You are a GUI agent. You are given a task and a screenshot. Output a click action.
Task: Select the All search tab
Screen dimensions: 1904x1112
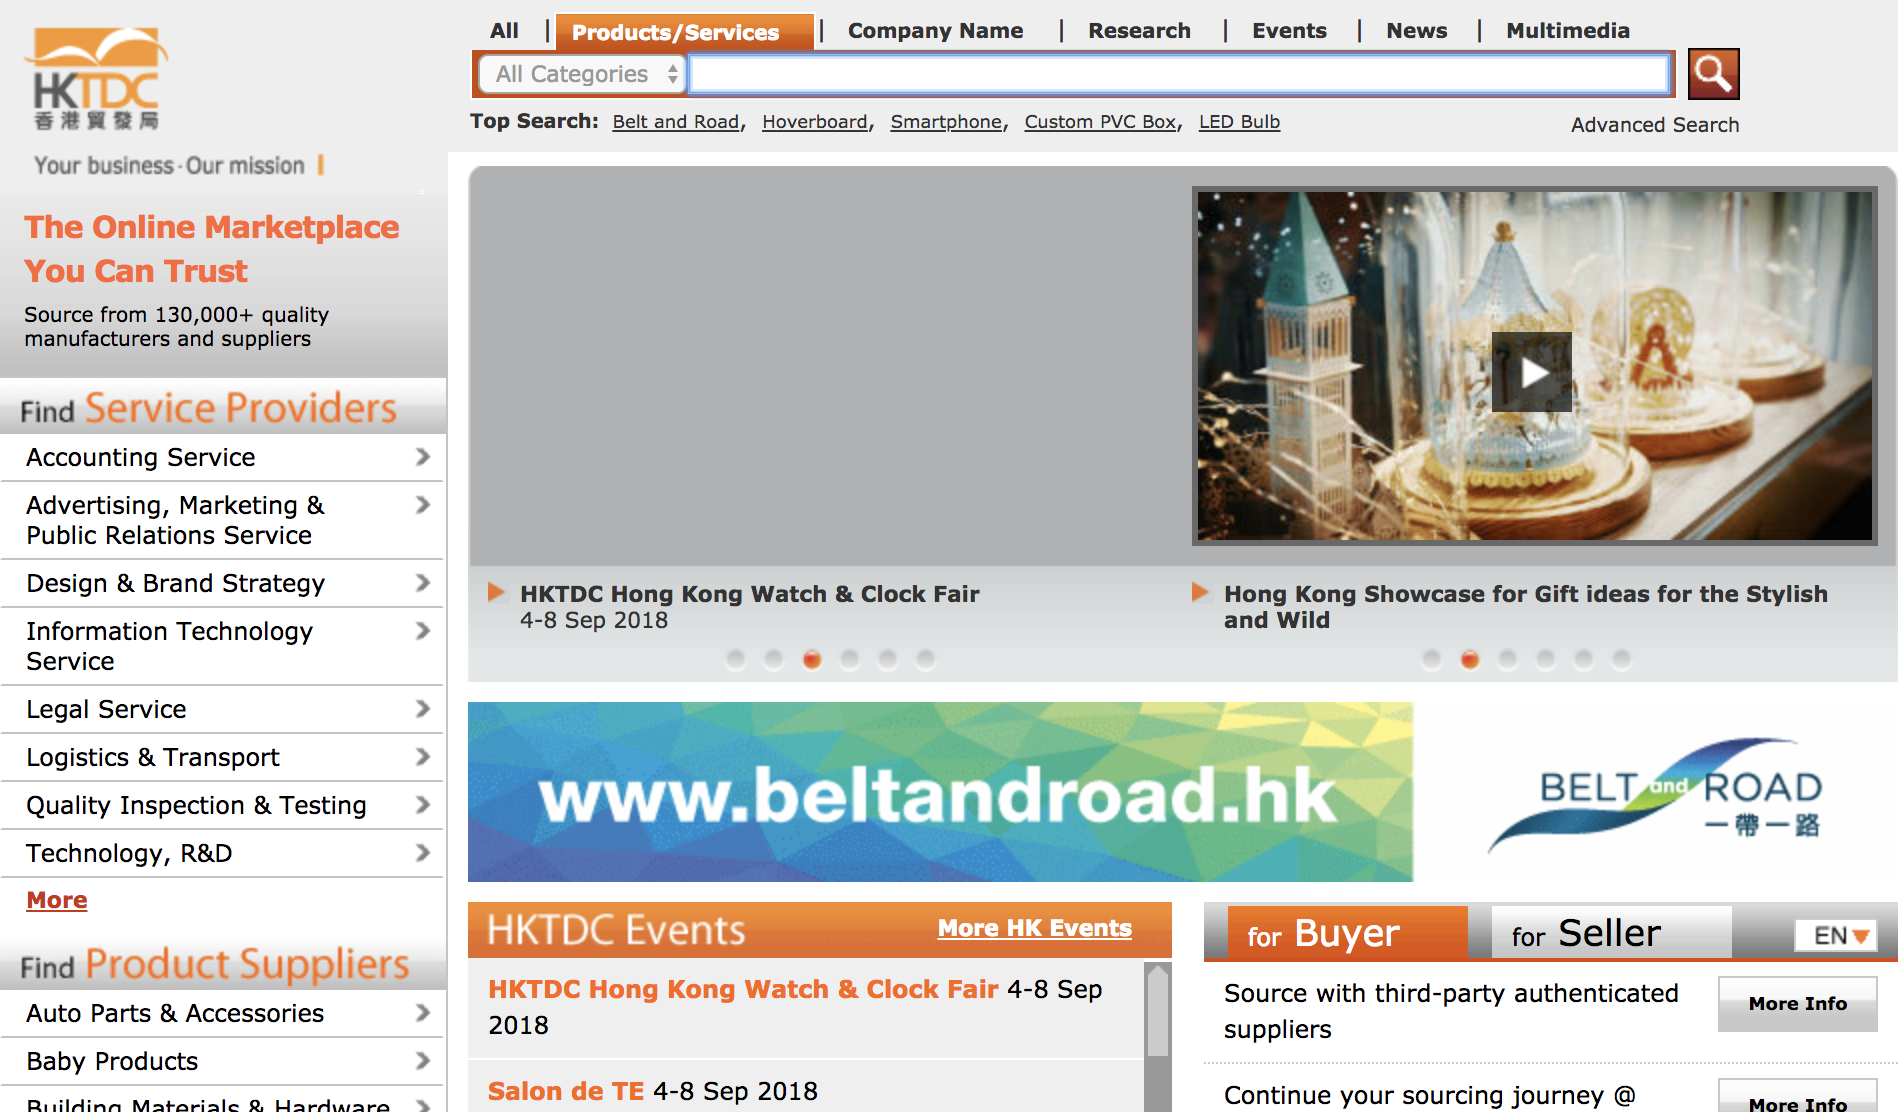click(504, 31)
